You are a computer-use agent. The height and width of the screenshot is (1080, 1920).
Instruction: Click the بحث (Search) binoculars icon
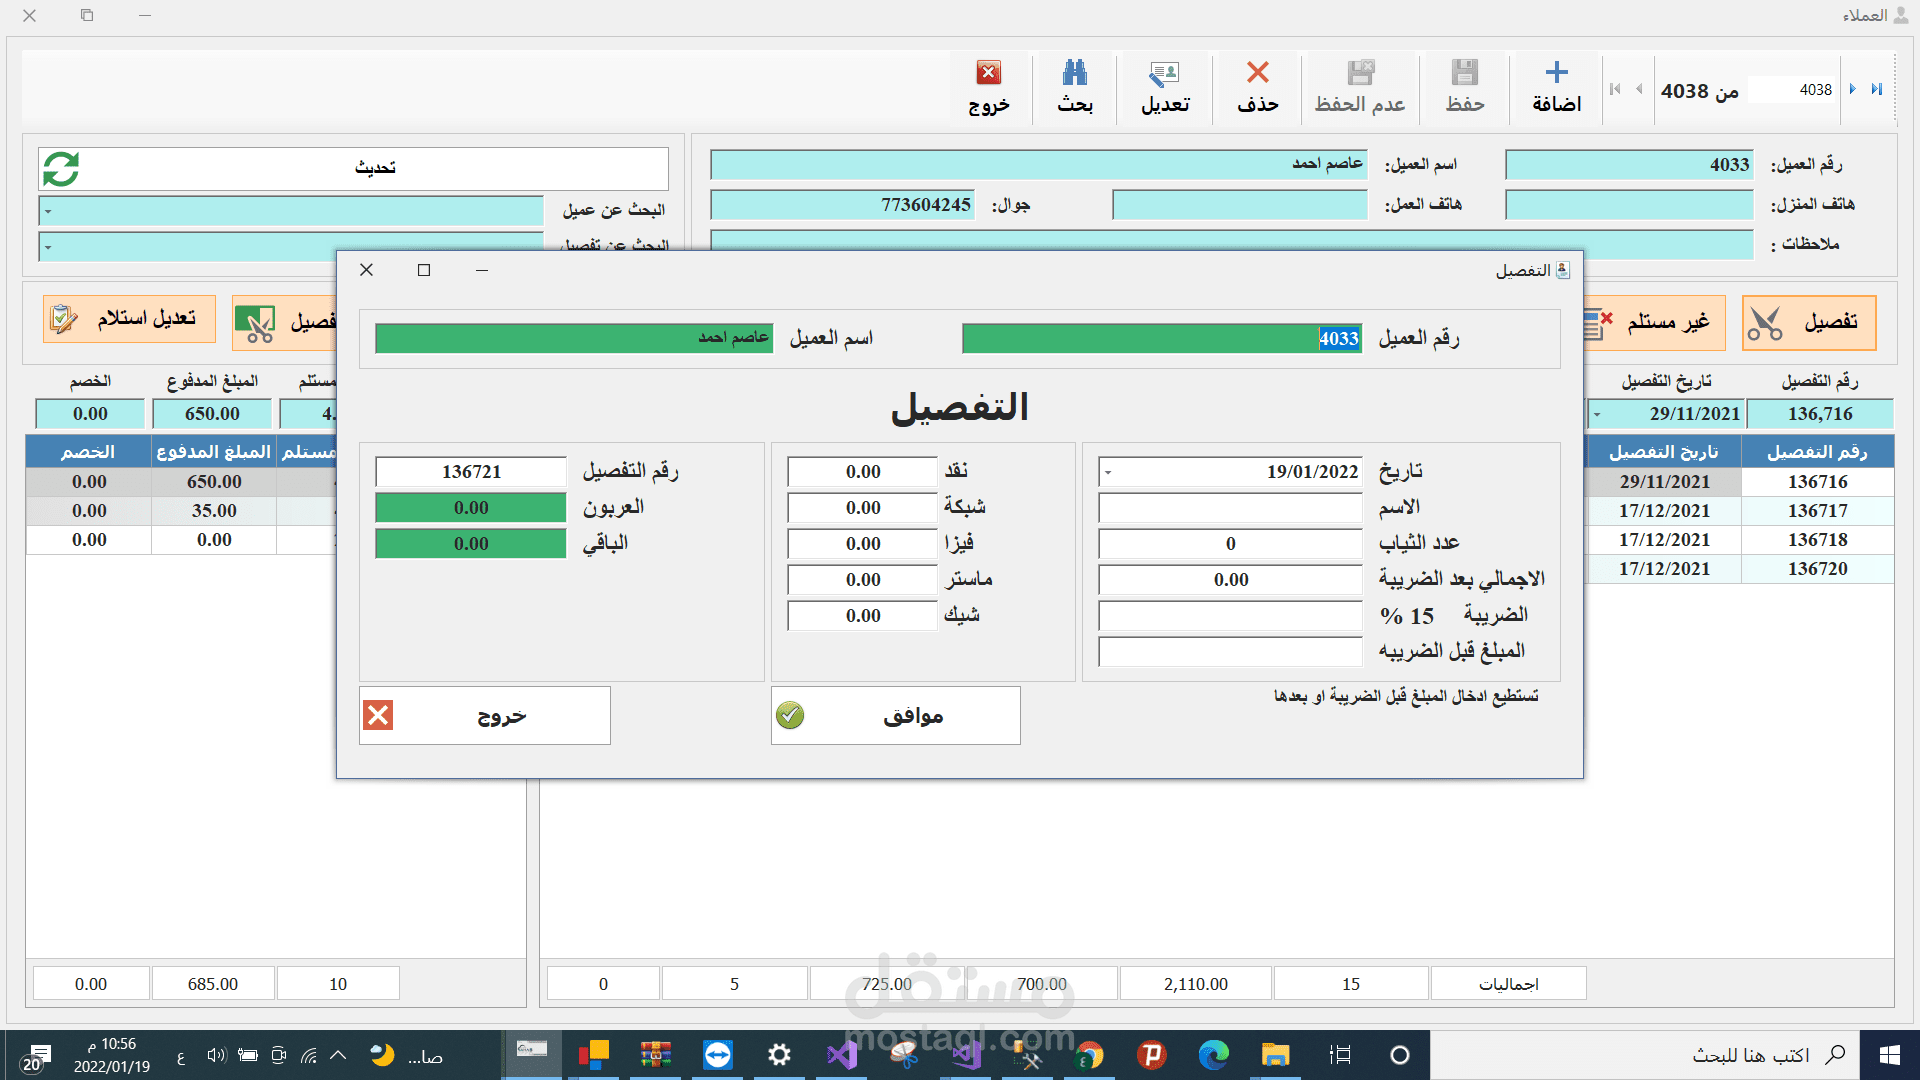[x=1075, y=74]
